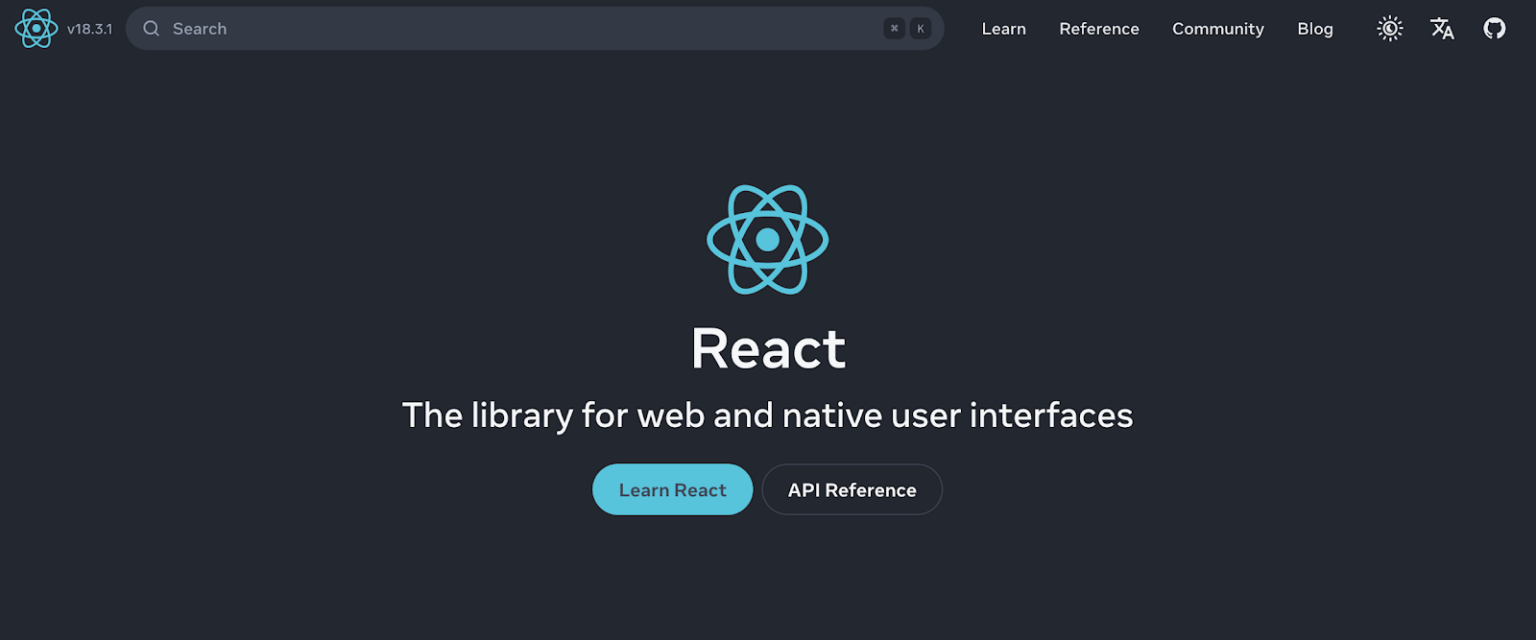Click into the Search input field
This screenshot has height=640, width=1536.
(400, 28)
